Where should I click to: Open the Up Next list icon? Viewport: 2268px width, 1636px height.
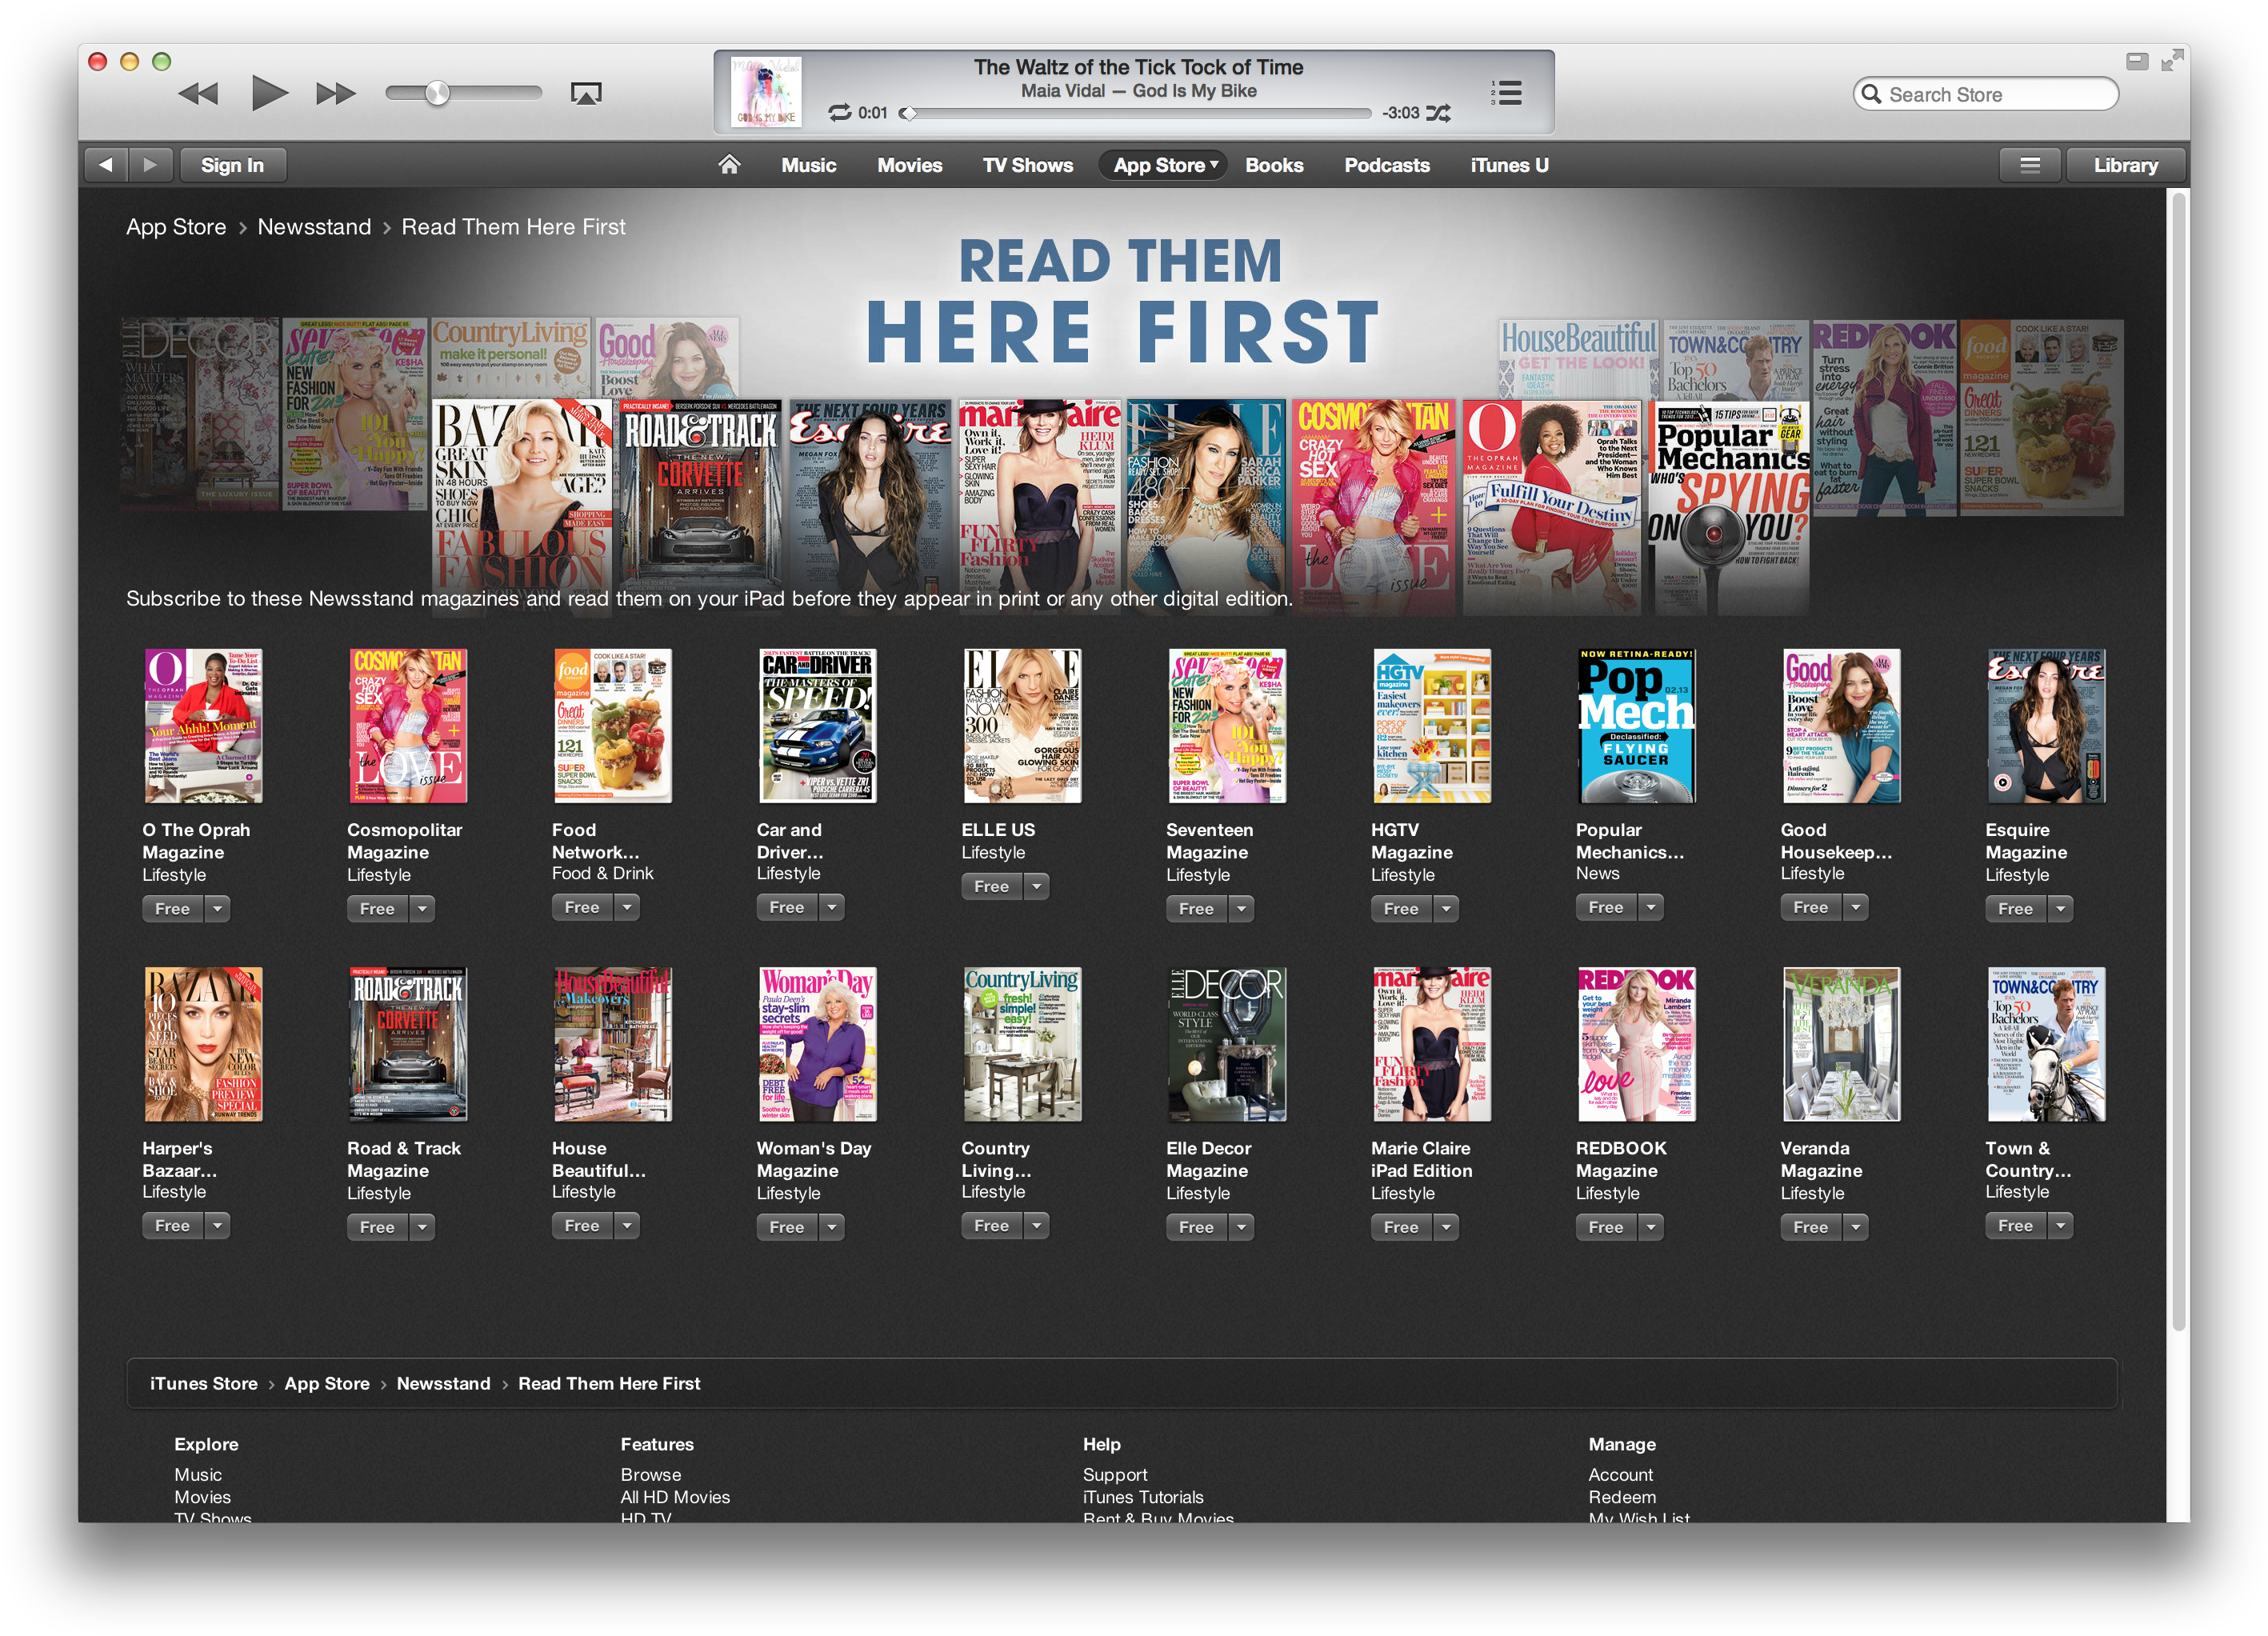(1507, 93)
